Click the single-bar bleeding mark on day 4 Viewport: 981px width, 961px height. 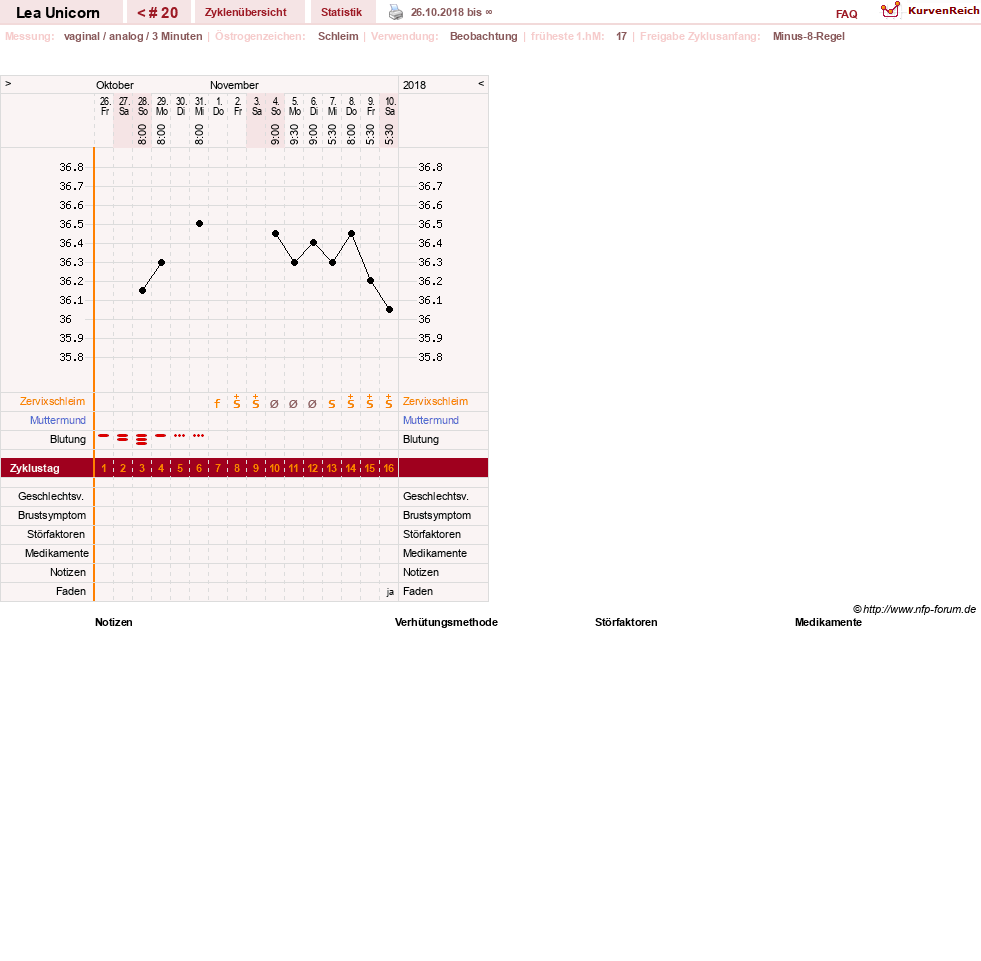[x=161, y=435]
